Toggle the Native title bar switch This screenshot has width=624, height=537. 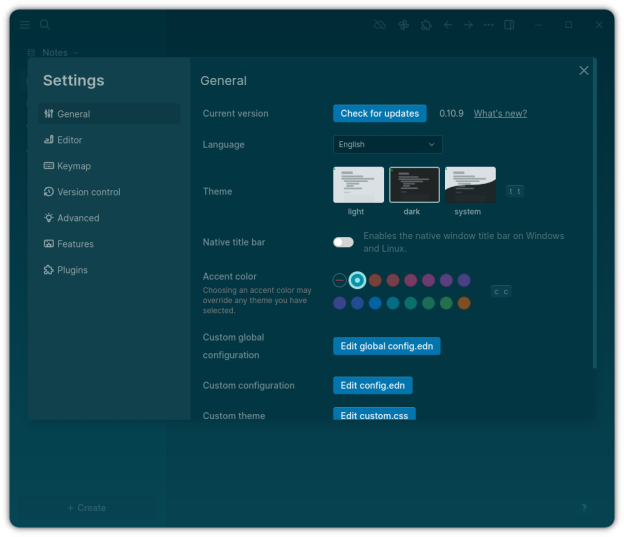tap(343, 242)
